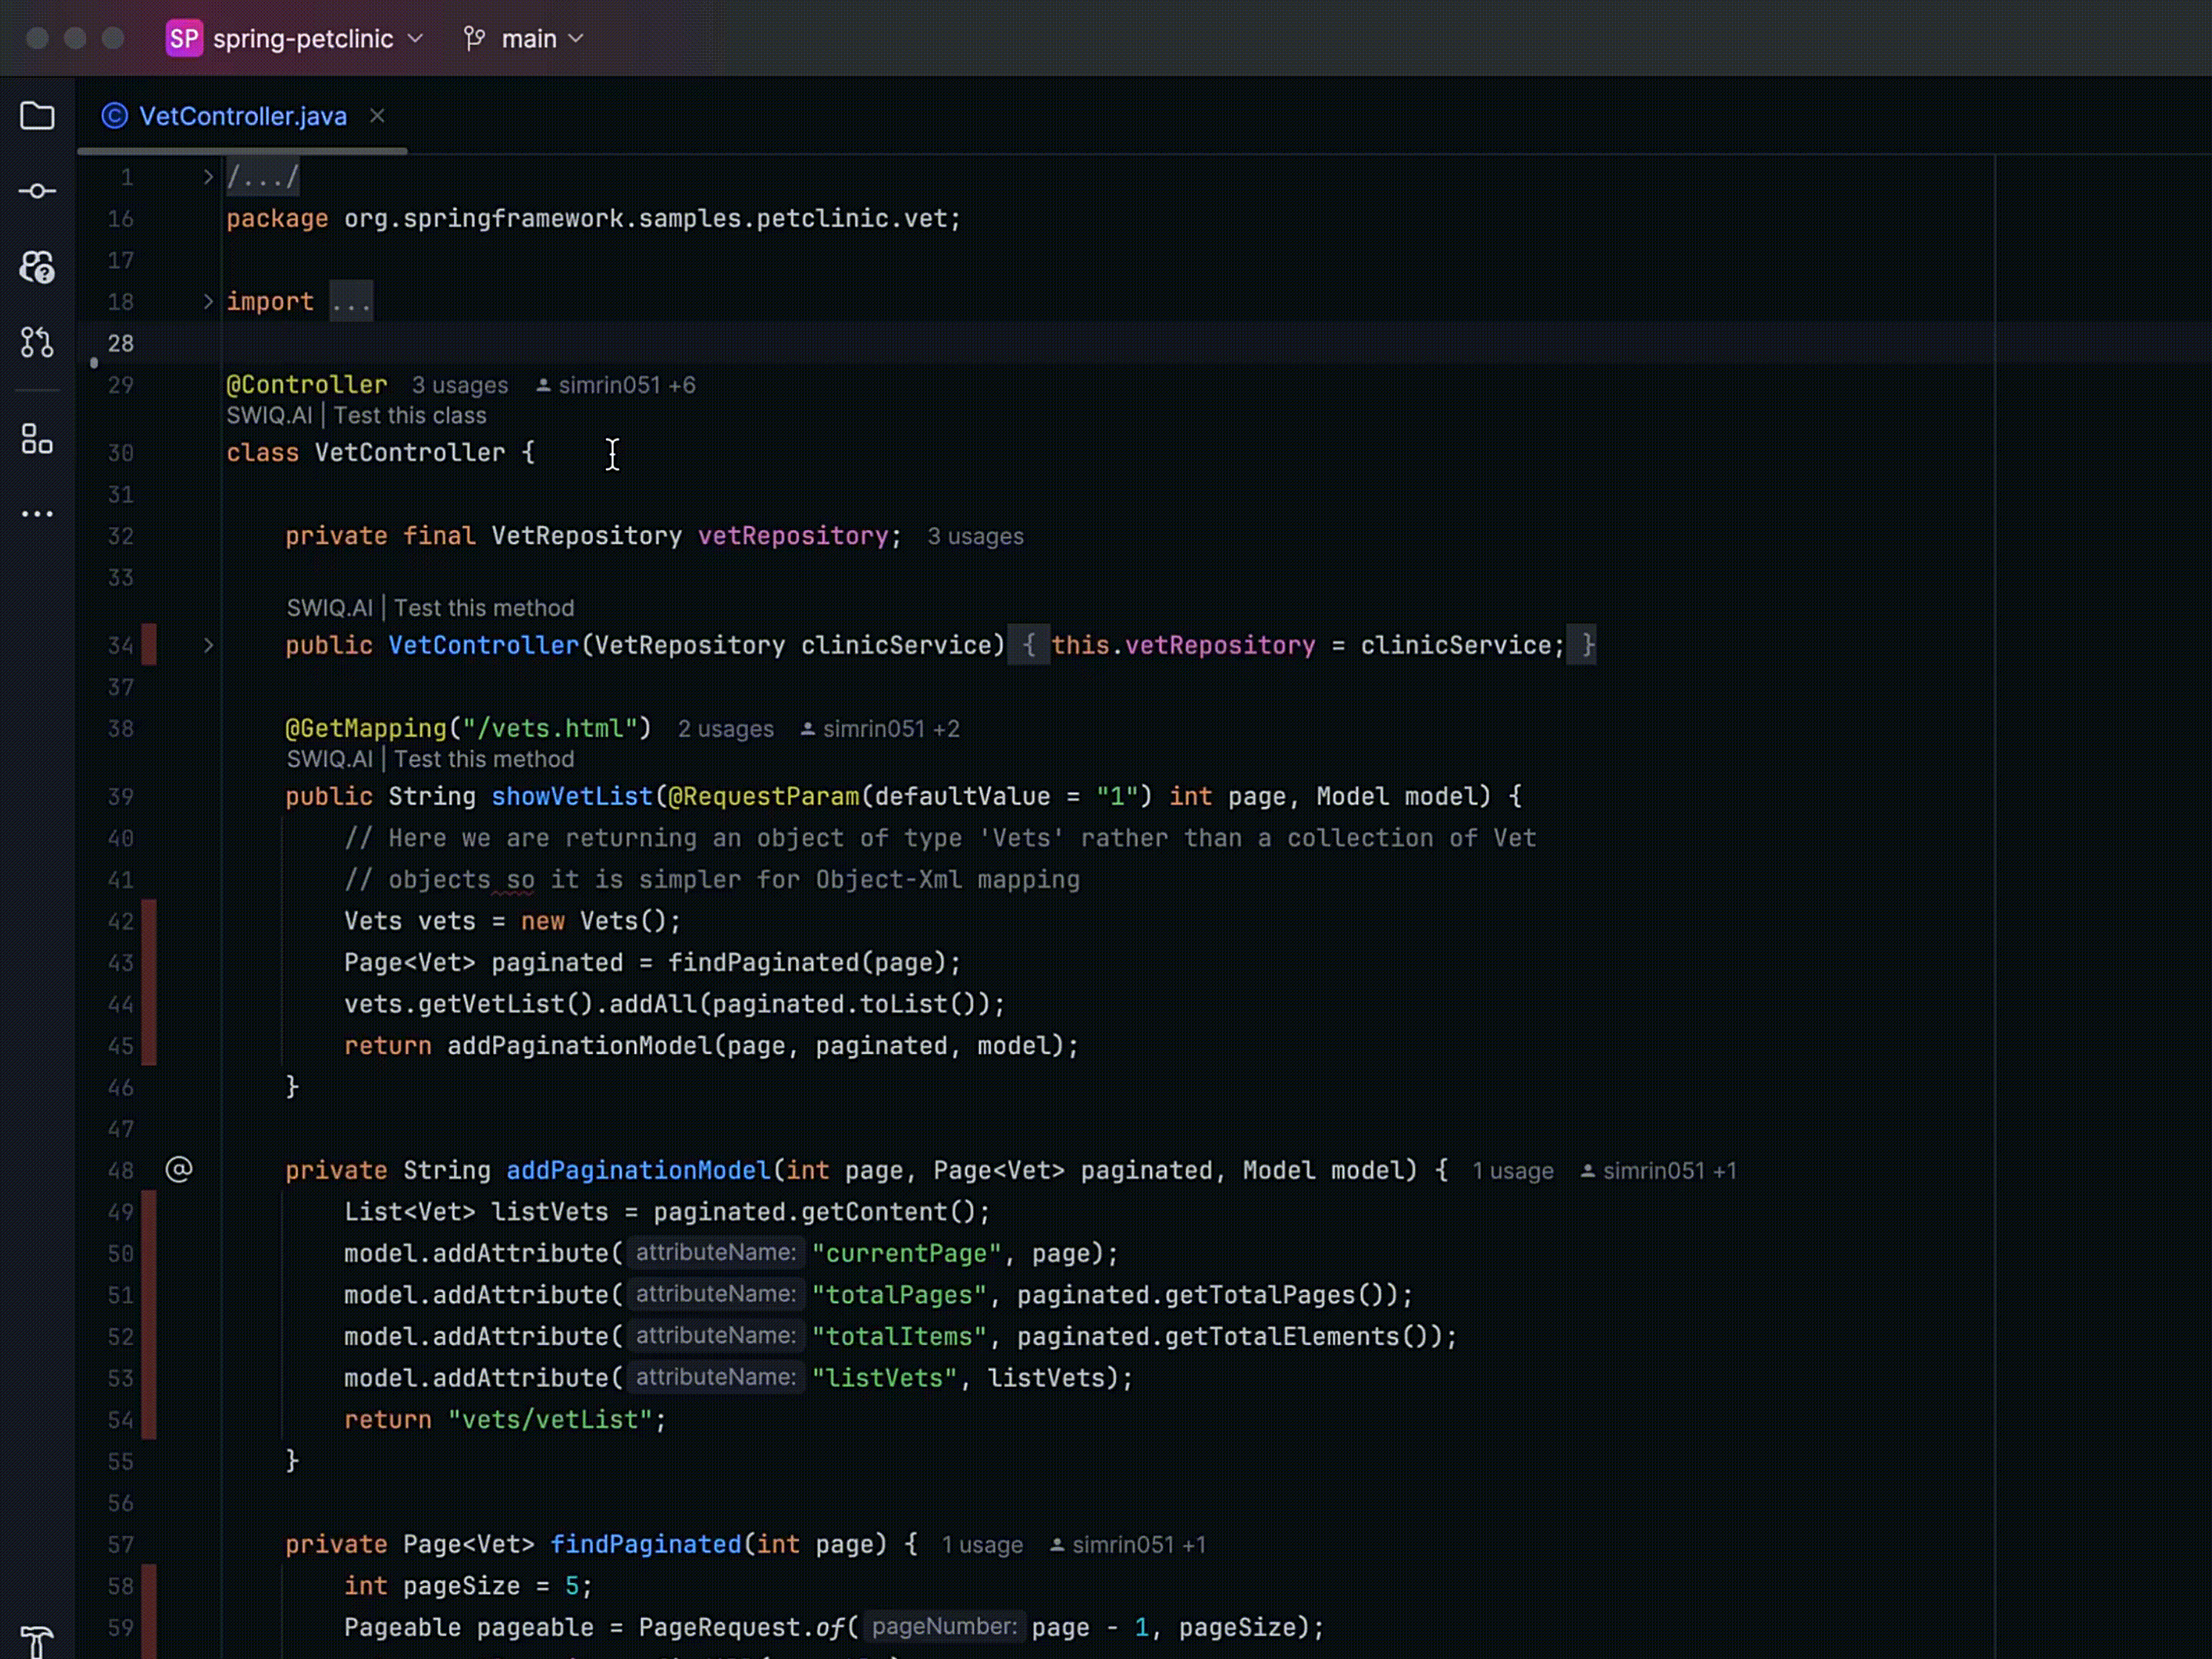This screenshot has height=1659, width=2212.
Task: Open the AI assistant question-mark sidebar icon
Action: coord(37,267)
